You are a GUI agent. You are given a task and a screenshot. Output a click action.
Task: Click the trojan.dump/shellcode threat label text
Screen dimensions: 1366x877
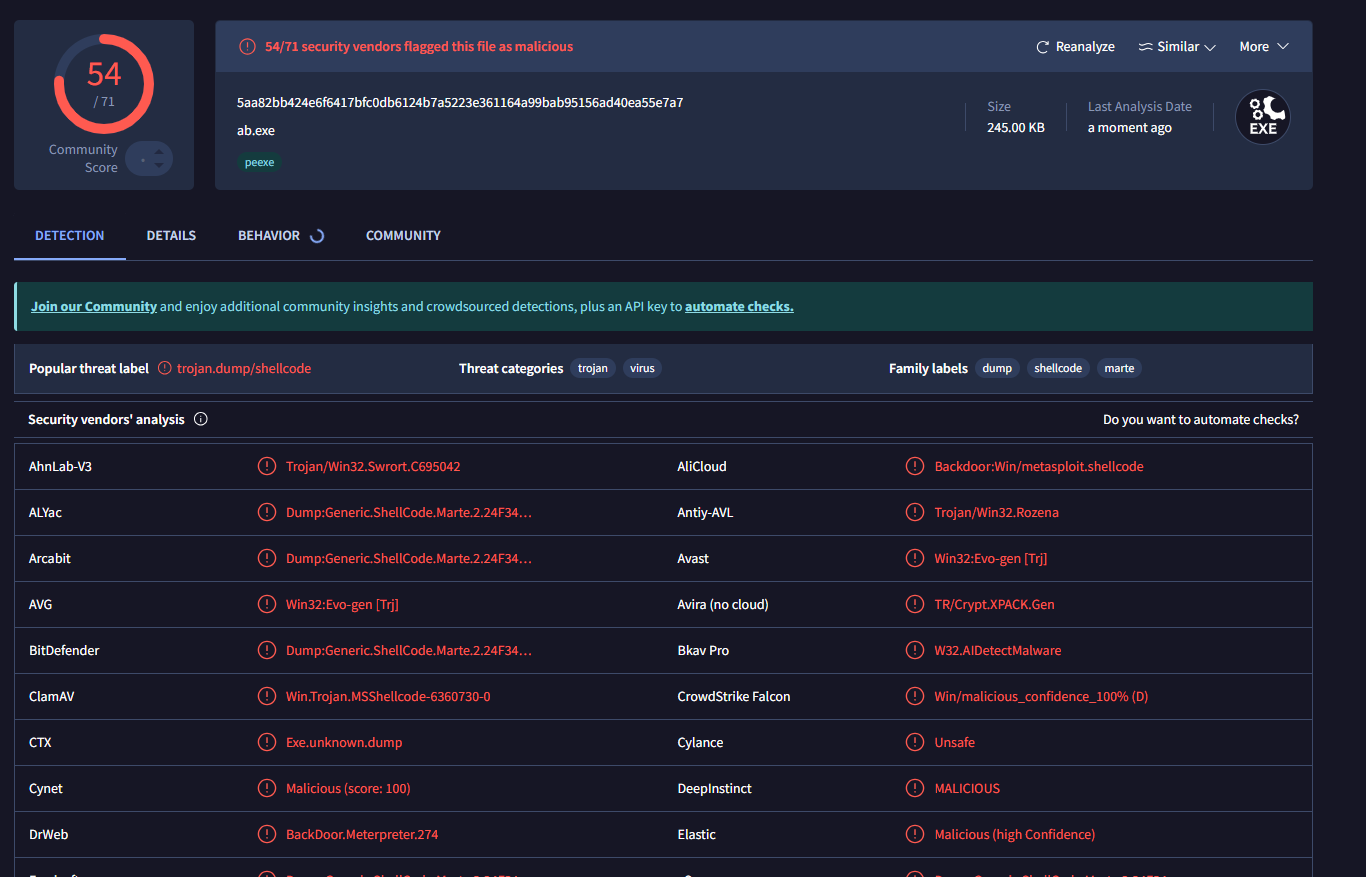[x=244, y=368]
